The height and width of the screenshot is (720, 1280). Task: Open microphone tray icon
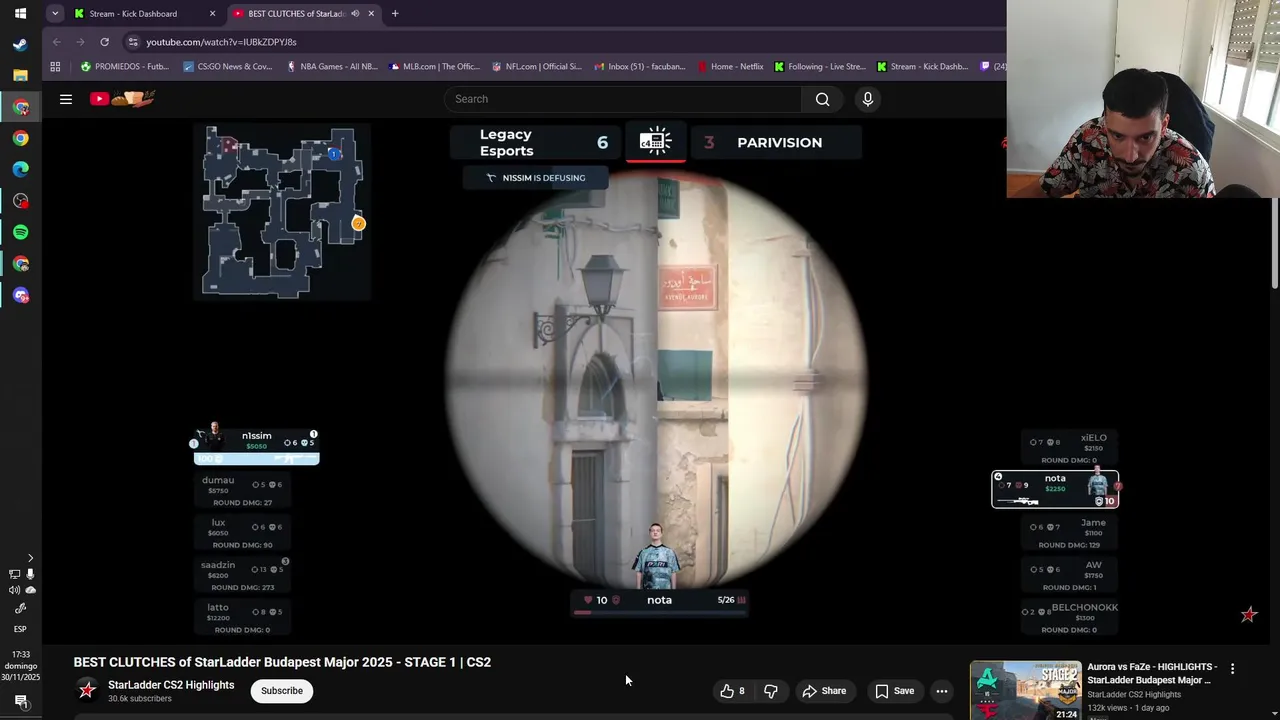pos(30,574)
